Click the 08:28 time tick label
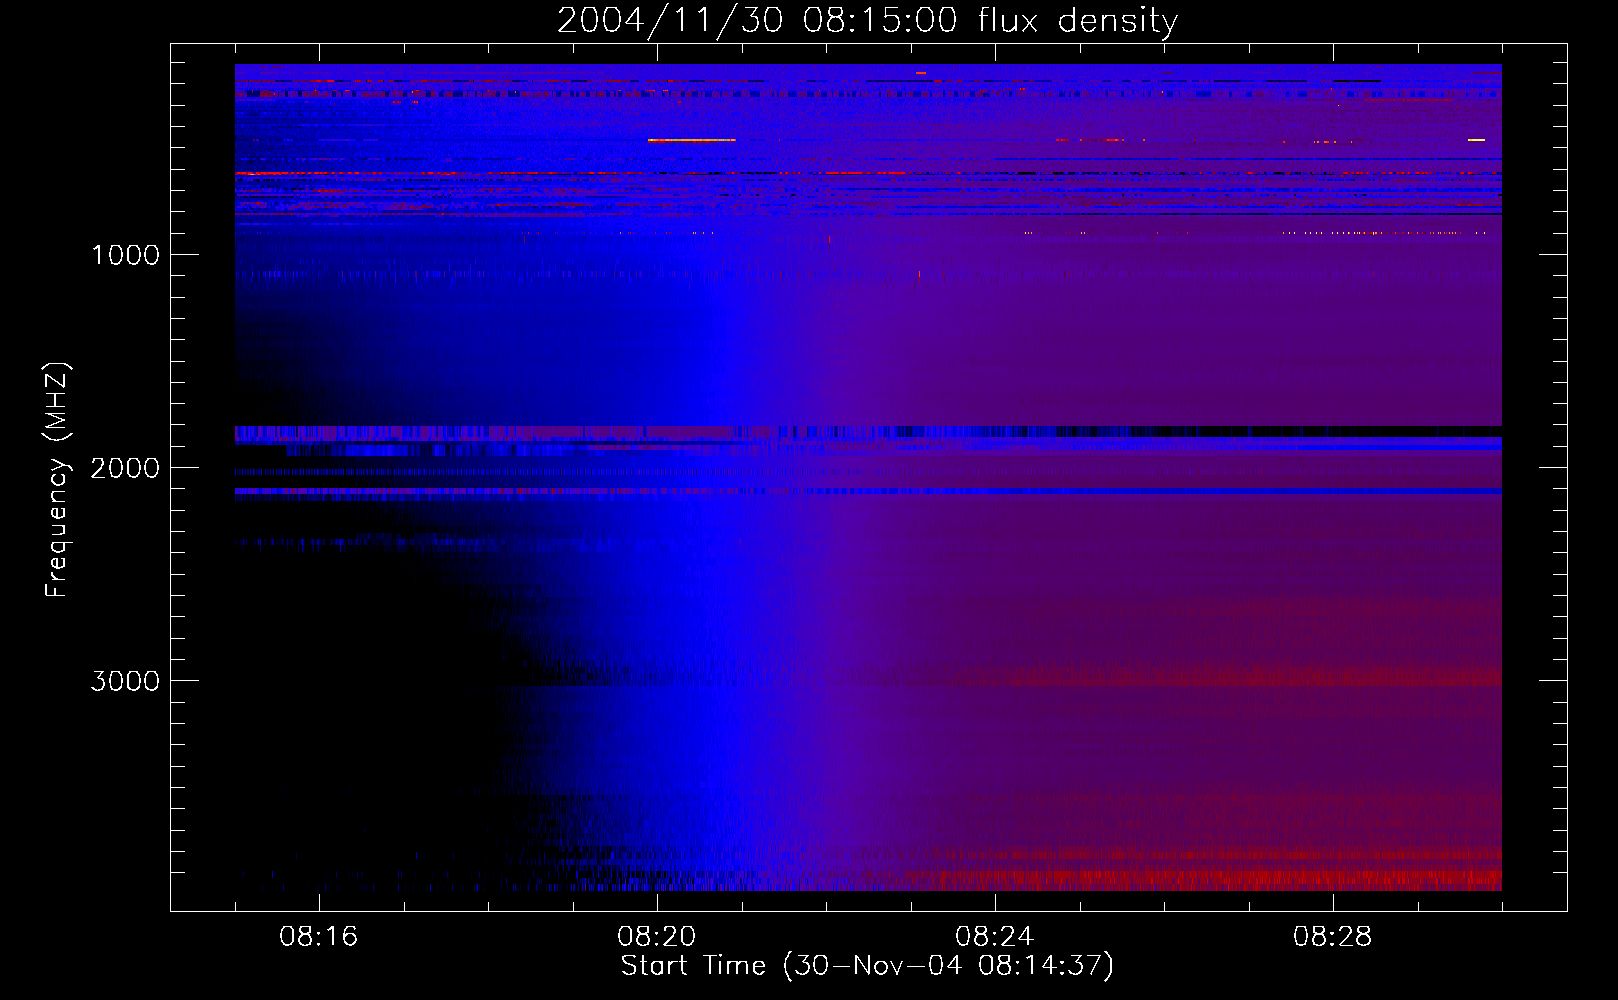 1333,937
